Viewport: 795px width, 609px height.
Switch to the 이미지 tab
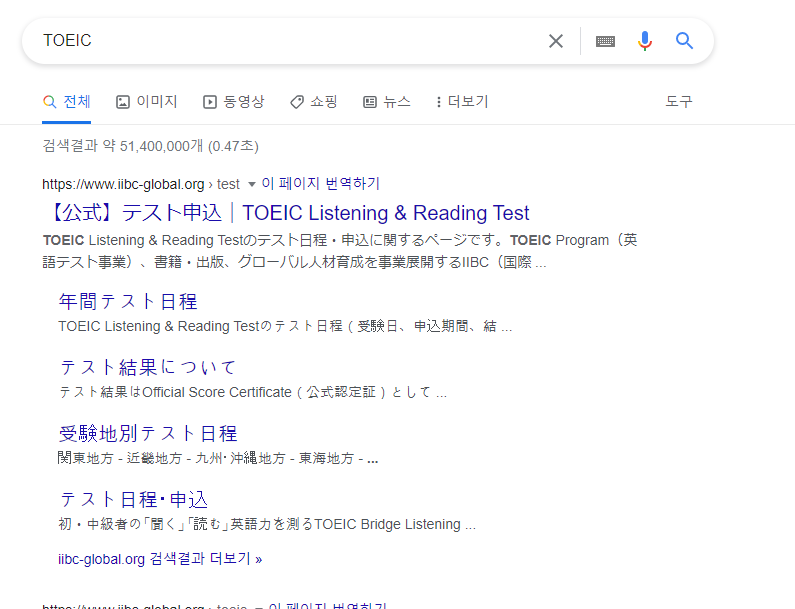click(x=147, y=102)
